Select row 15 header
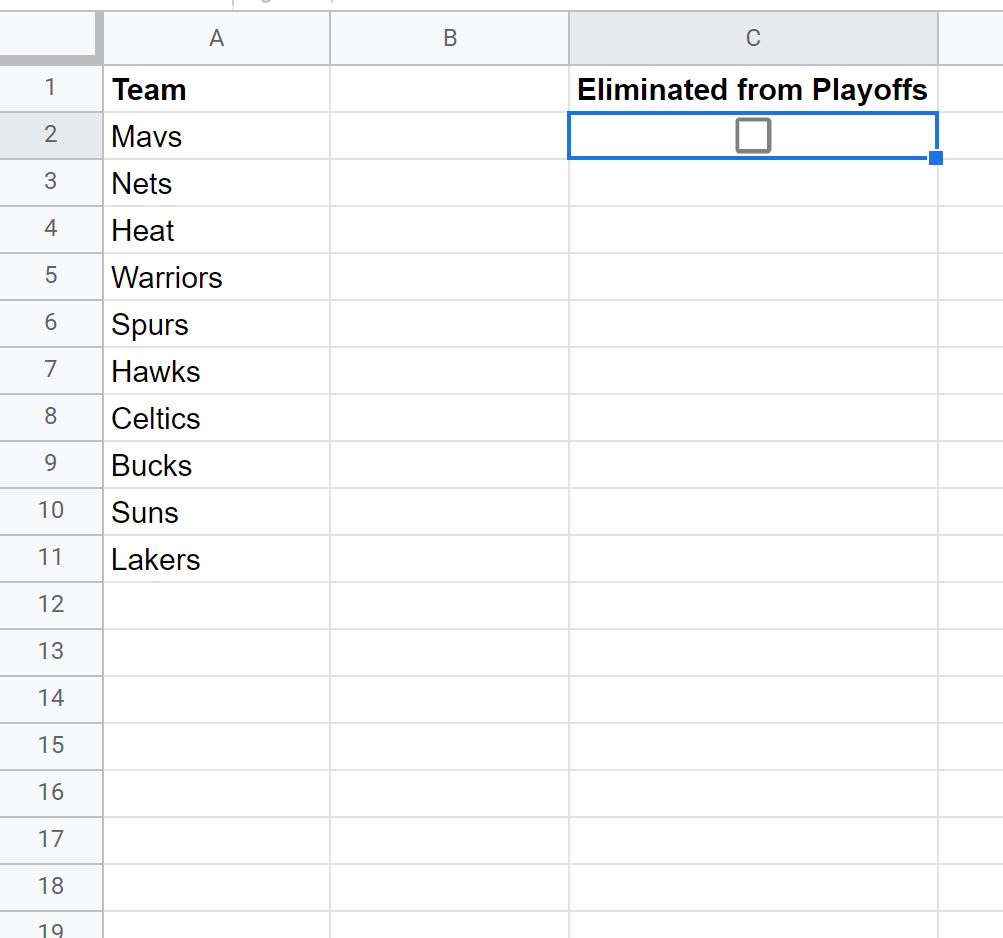The height and width of the screenshot is (938, 1003). pos(51,747)
